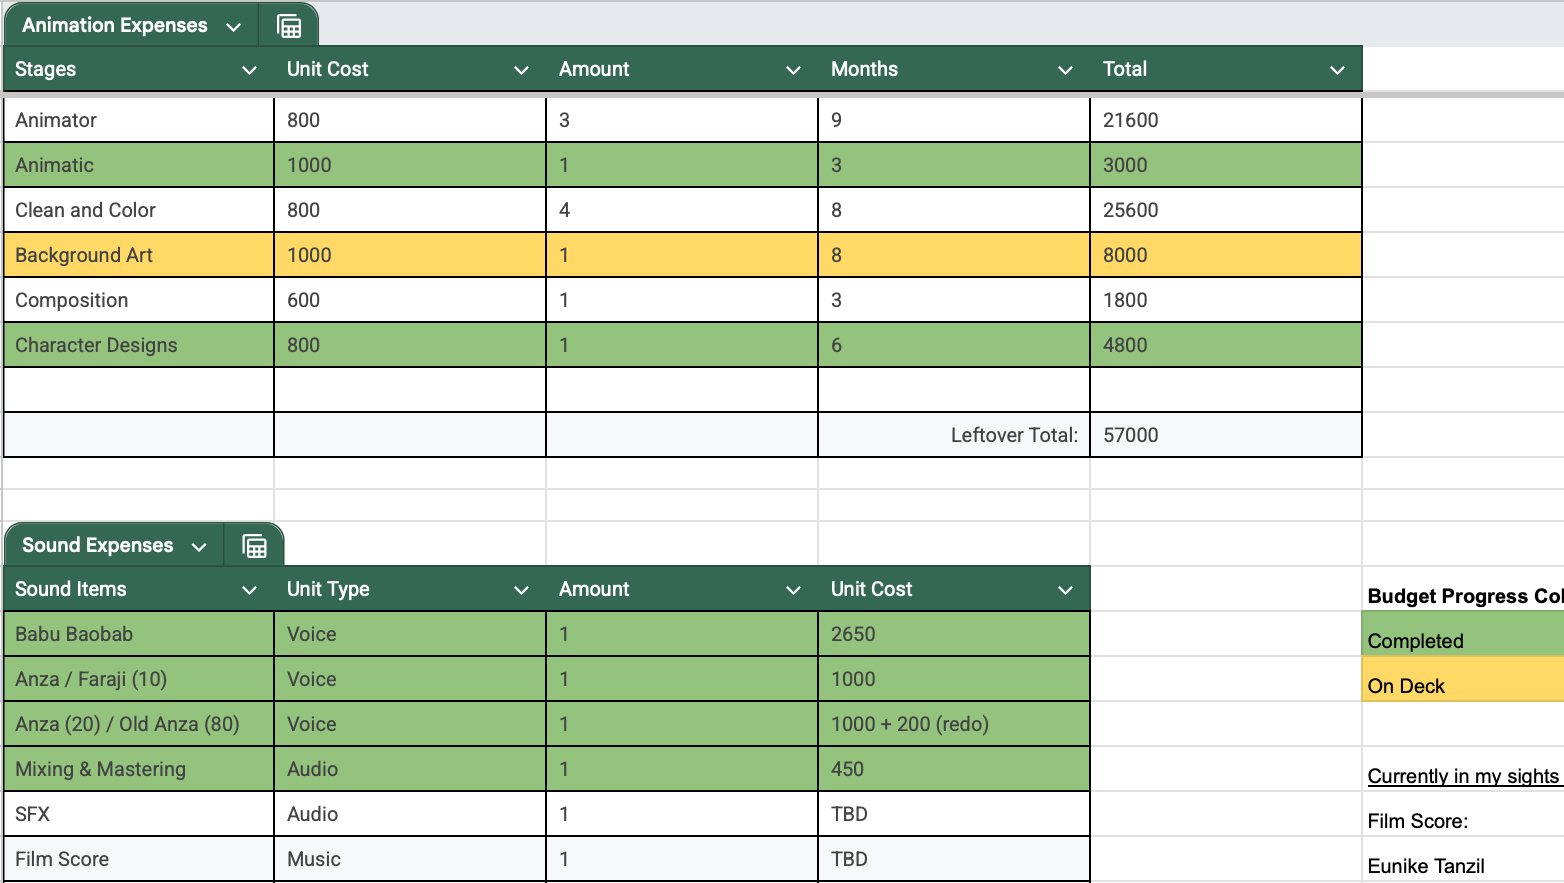1564x883 pixels.
Task: Select the SFX unit cost TBD cell
Action: [x=953, y=814]
